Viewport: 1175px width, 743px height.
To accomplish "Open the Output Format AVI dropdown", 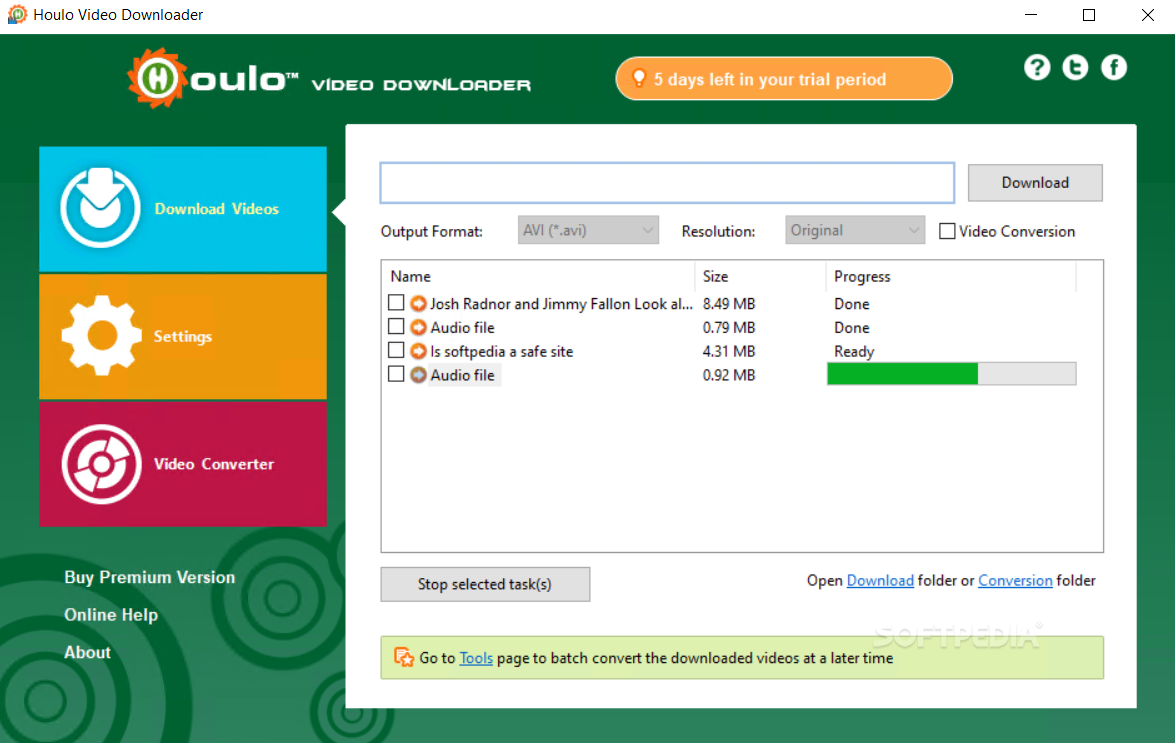I will point(588,230).
